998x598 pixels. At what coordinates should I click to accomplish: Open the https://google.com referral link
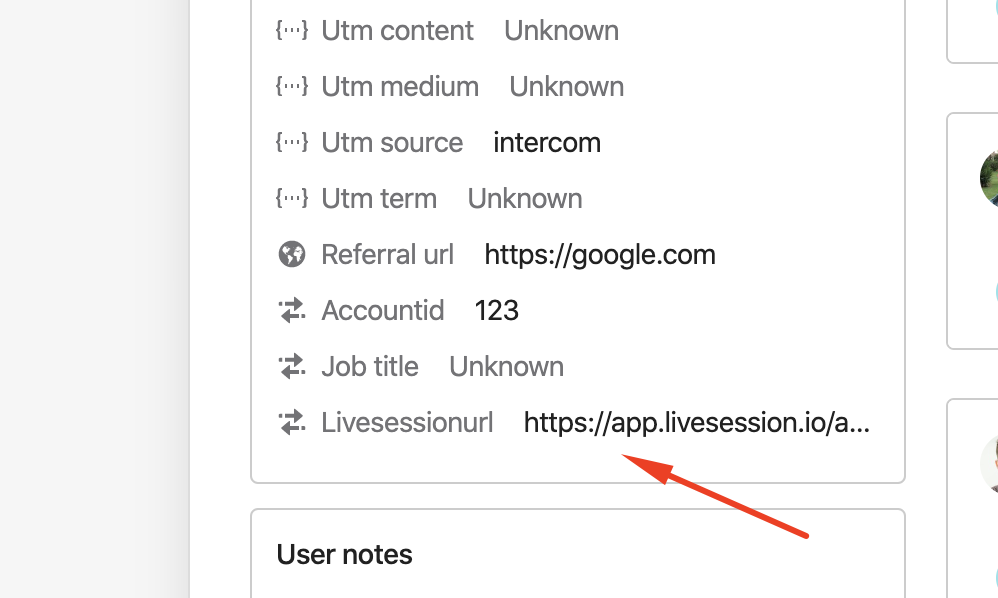(600, 255)
